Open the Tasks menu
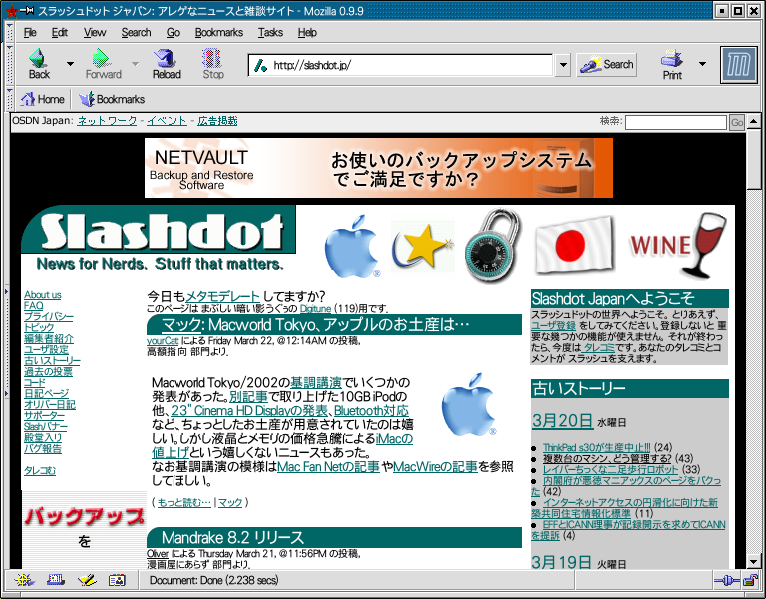 pos(270,32)
